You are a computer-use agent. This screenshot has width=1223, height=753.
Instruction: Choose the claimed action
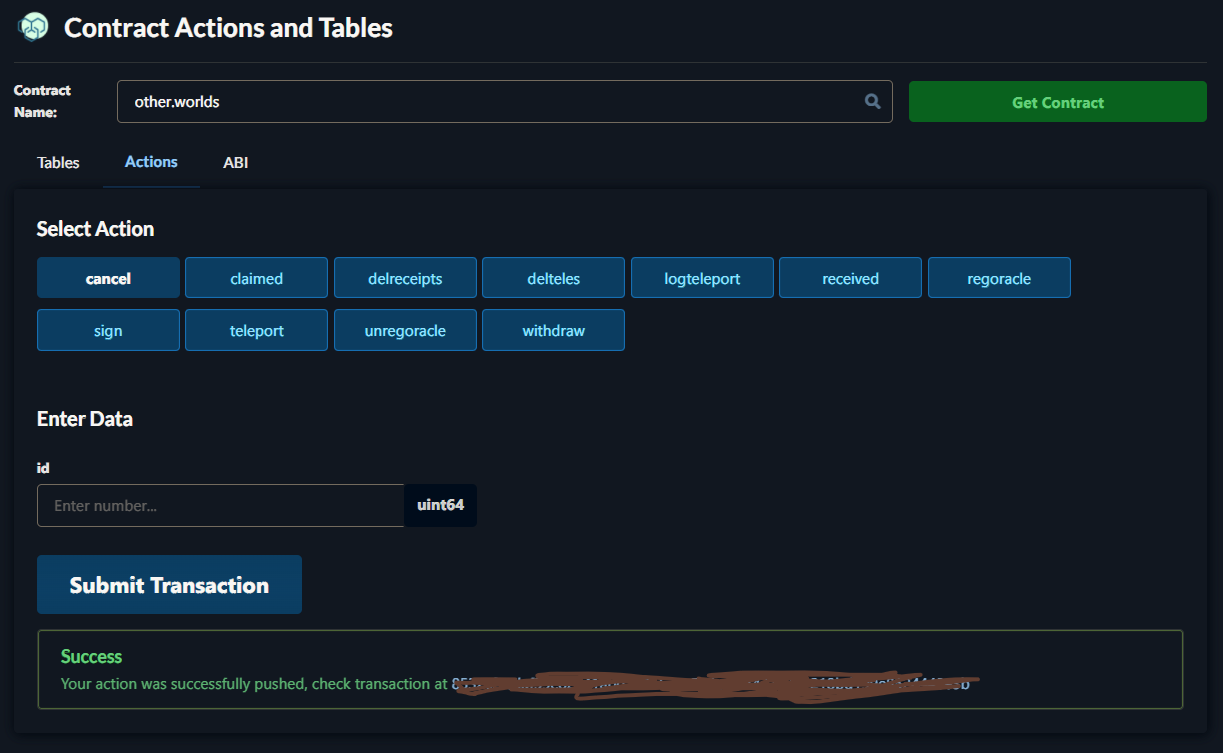click(x=256, y=278)
